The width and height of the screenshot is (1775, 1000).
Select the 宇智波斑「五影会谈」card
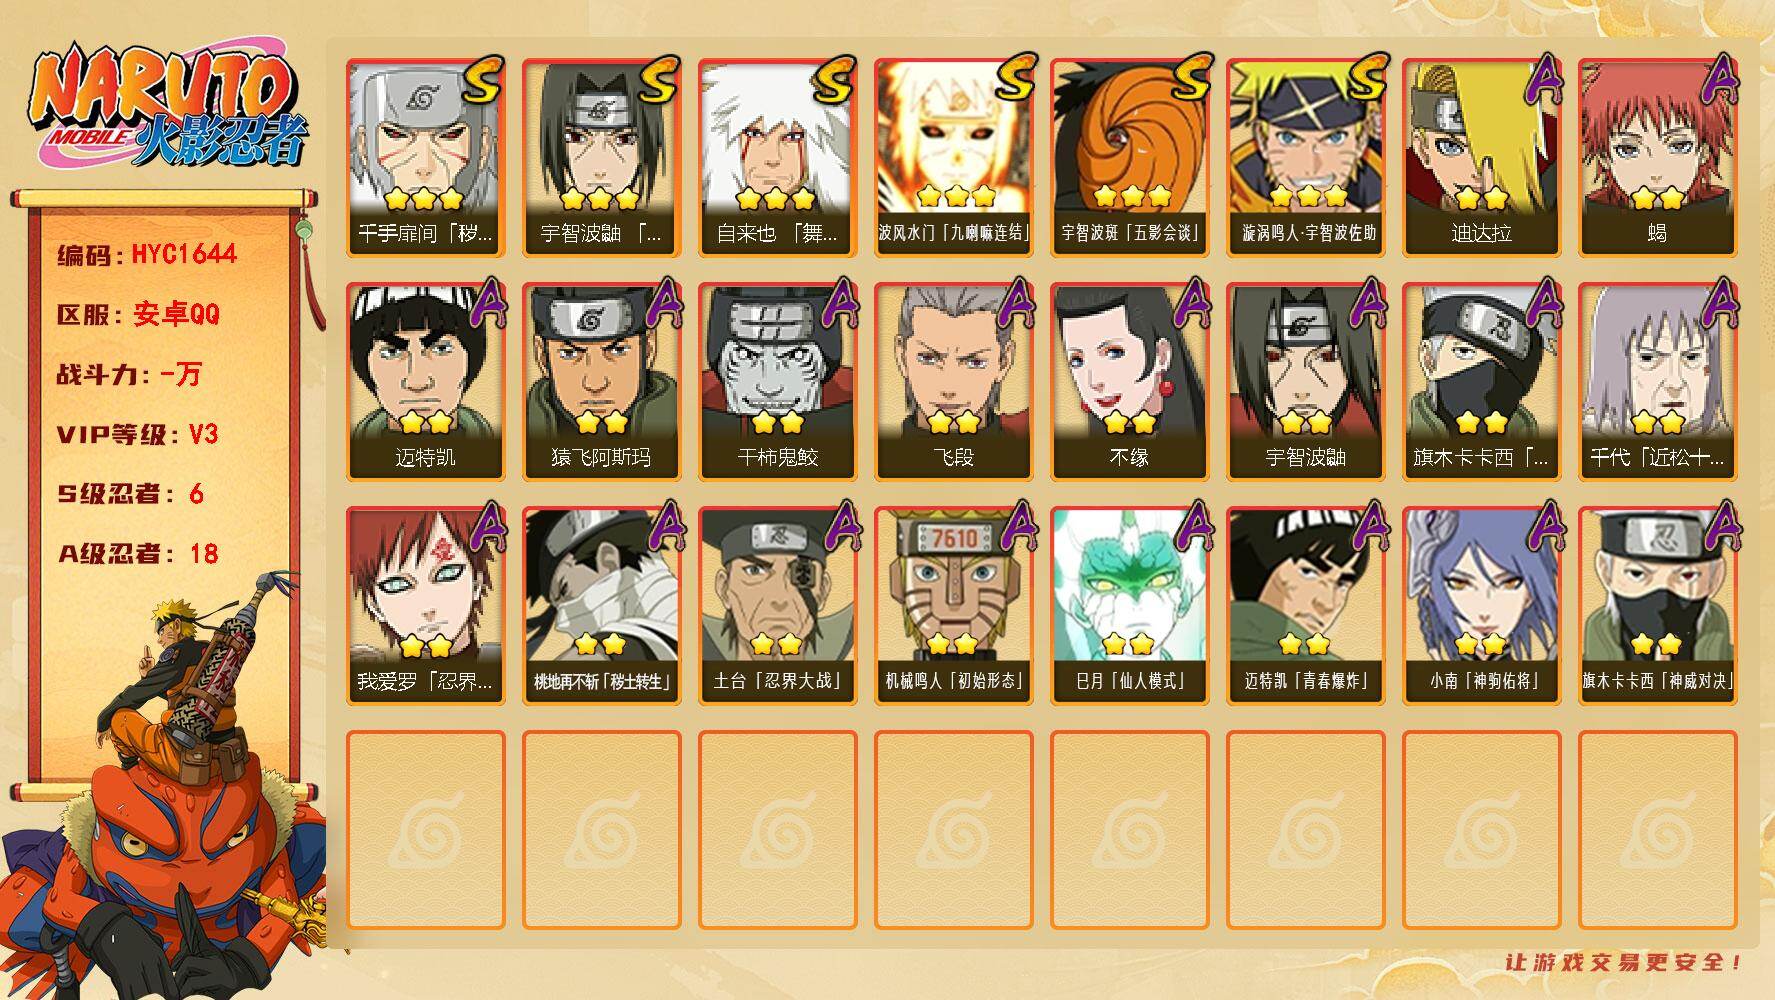click(x=1129, y=158)
